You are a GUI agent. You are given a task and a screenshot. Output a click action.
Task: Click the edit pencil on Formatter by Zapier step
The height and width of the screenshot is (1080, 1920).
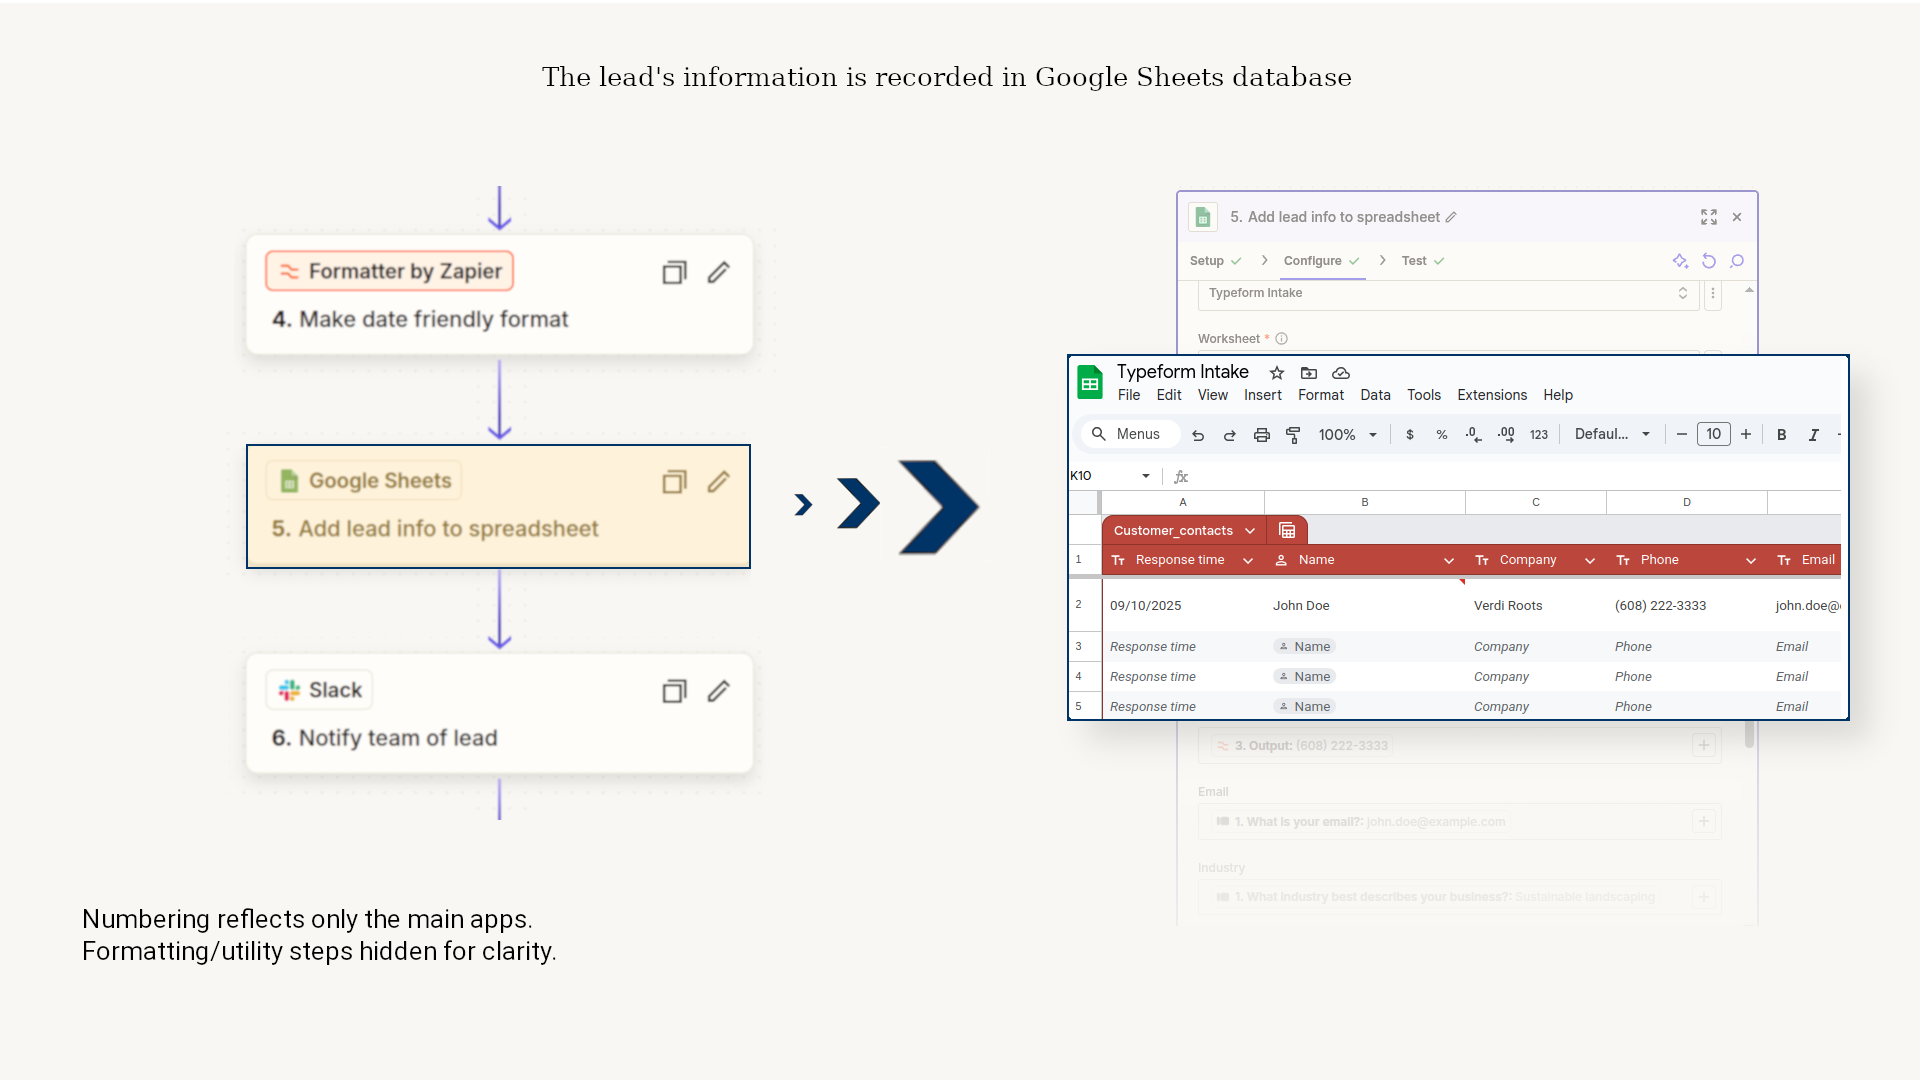point(718,272)
